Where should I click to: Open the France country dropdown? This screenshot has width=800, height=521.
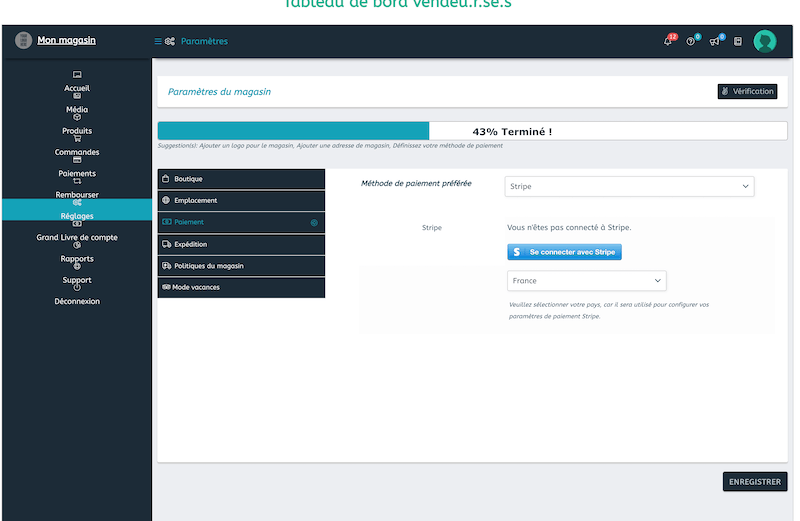[x=587, y=281]
